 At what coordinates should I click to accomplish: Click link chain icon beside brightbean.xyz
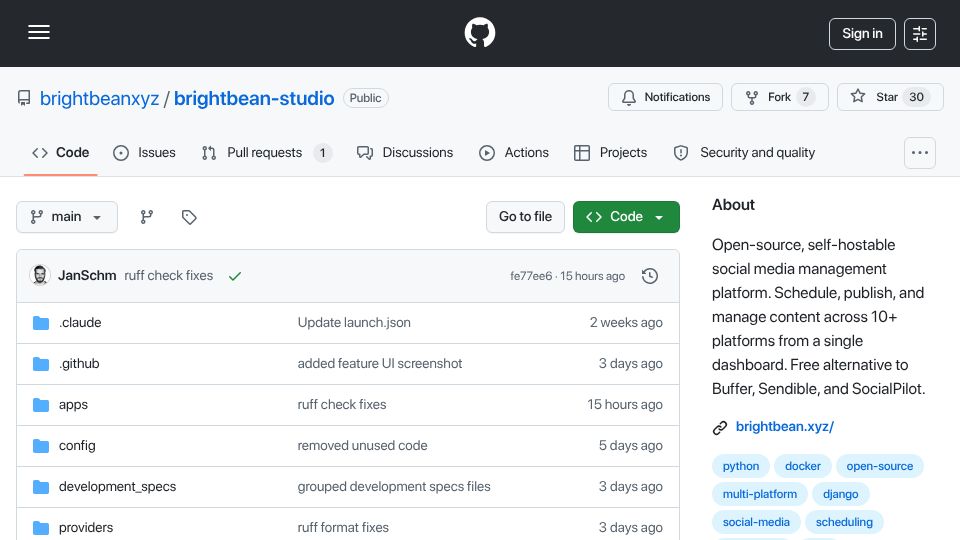pyautogui.click(x=720, y=427)
